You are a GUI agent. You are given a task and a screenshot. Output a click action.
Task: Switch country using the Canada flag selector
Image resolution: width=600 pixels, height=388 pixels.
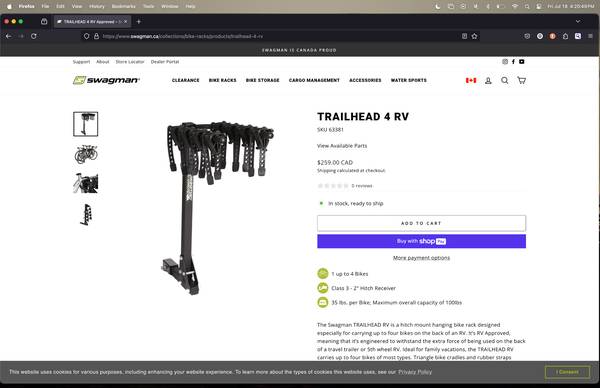point(471,80)
